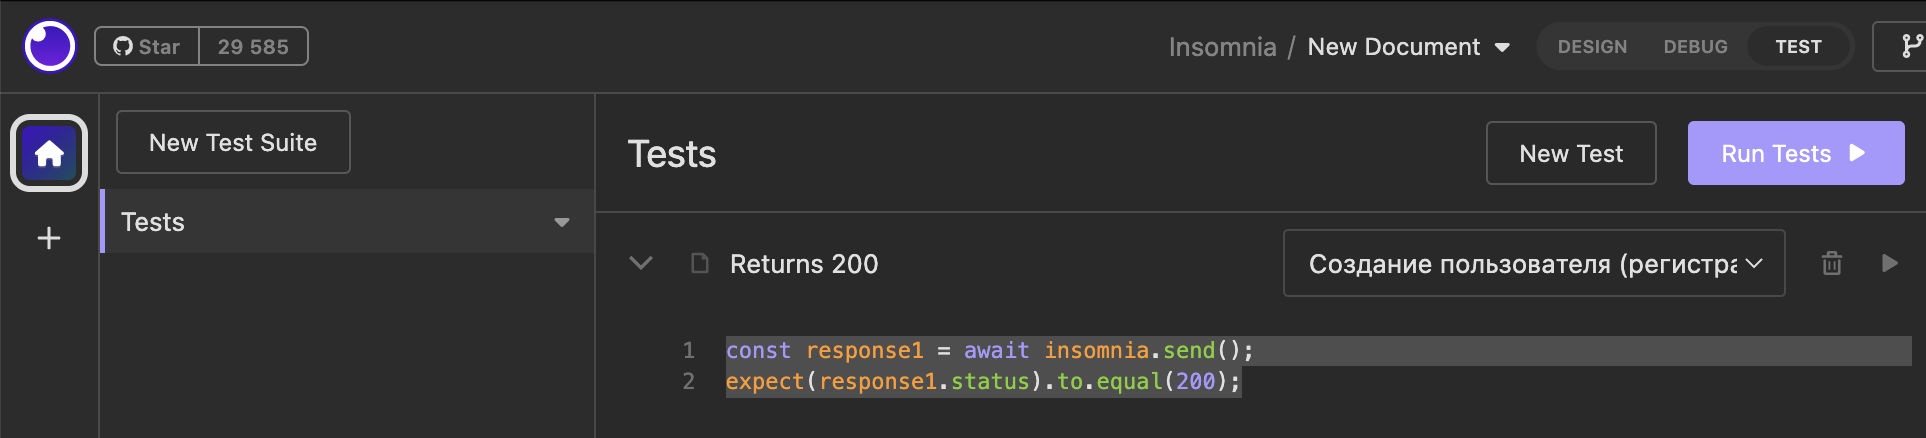Click the plus icon in sidebar
Screen dimensions: 1926x438
coord(49,238)
